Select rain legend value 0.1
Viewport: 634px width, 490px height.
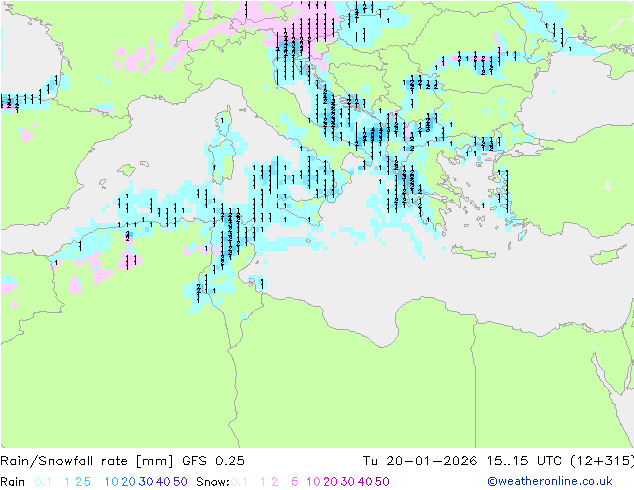43,482
